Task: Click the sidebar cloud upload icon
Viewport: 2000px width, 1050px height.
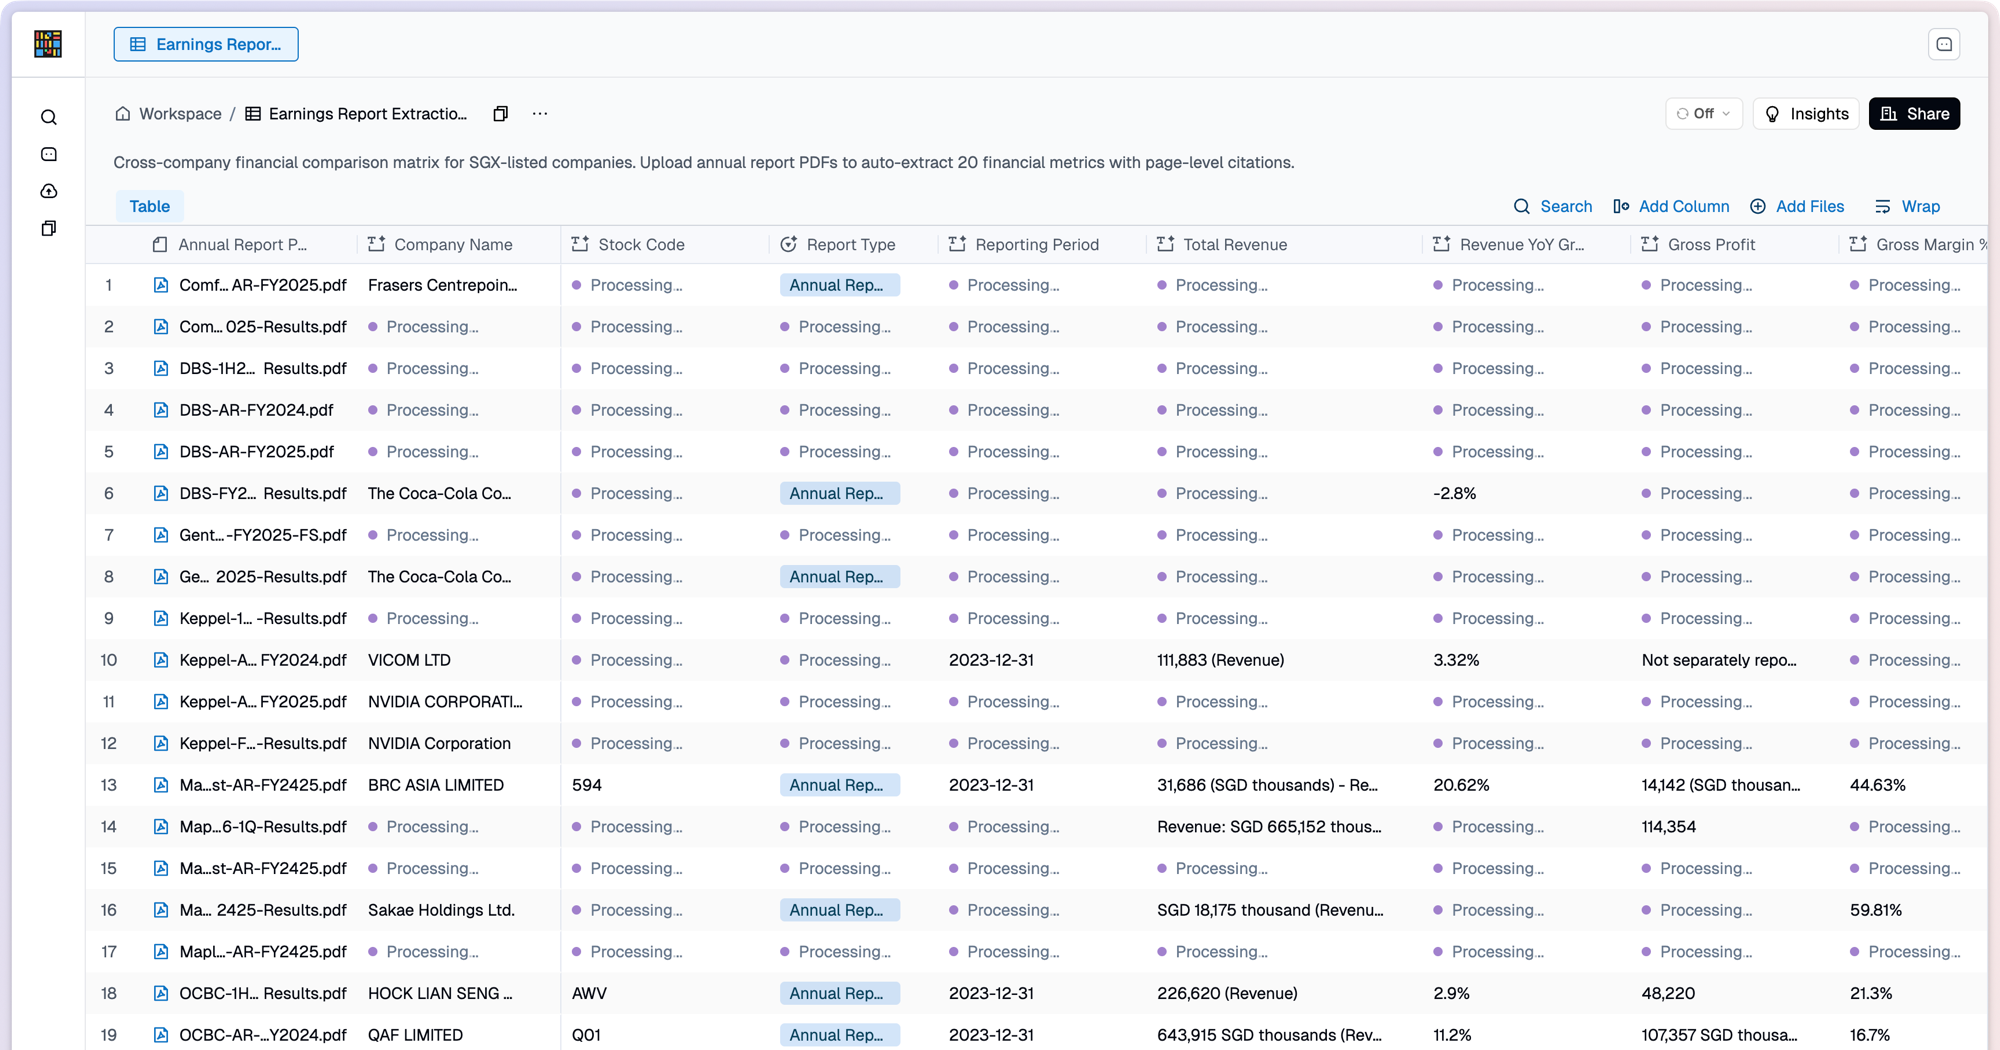Action: pyautogui.click(x=49, y=191)
